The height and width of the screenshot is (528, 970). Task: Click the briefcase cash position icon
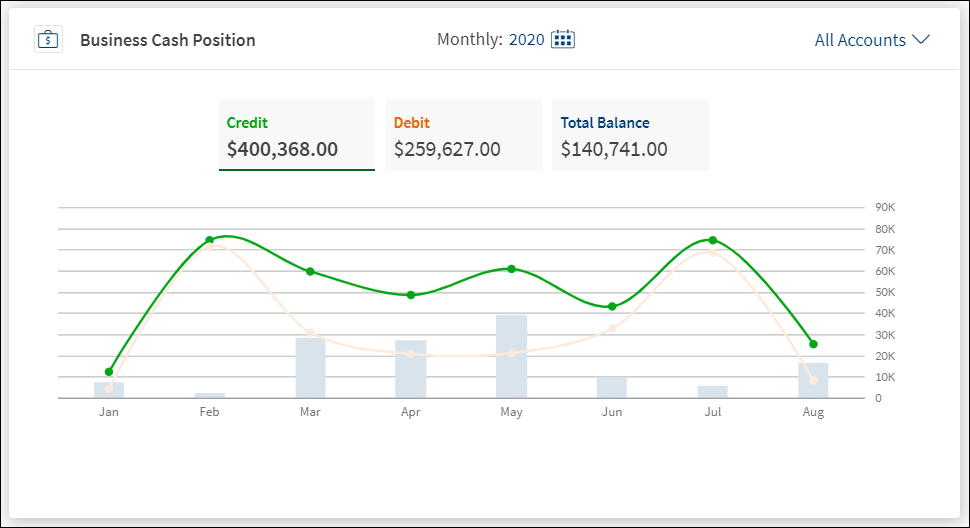[x=48, y=40]
